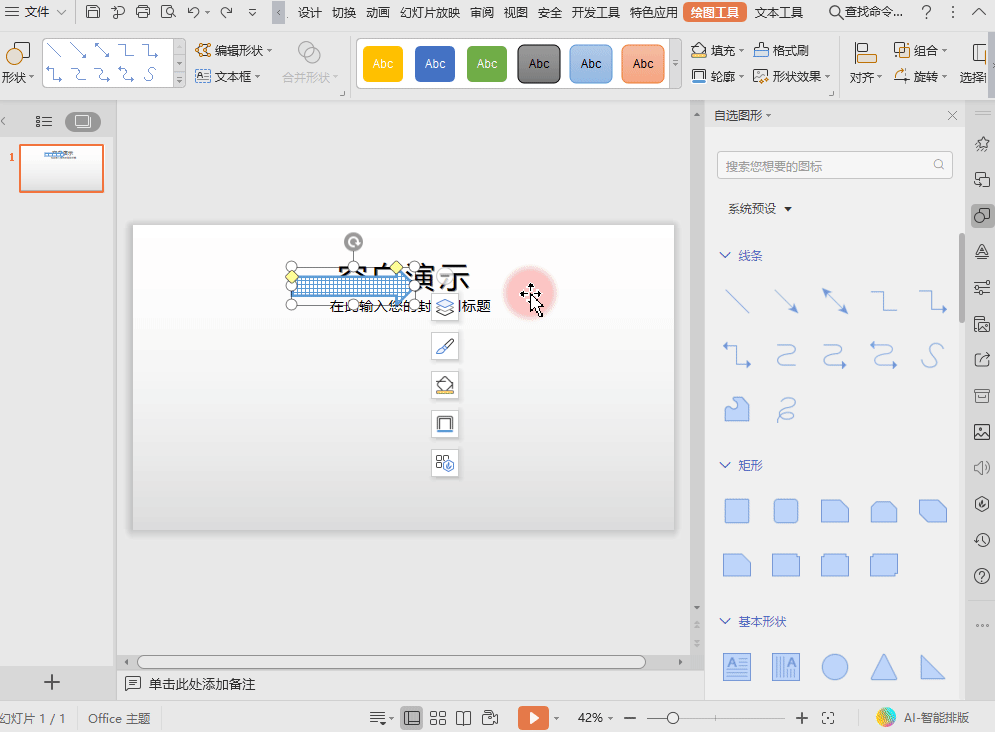Click the 形状效果 shape effects icon
The width and height of the screenshot is (995, 732).
(789, 76)
